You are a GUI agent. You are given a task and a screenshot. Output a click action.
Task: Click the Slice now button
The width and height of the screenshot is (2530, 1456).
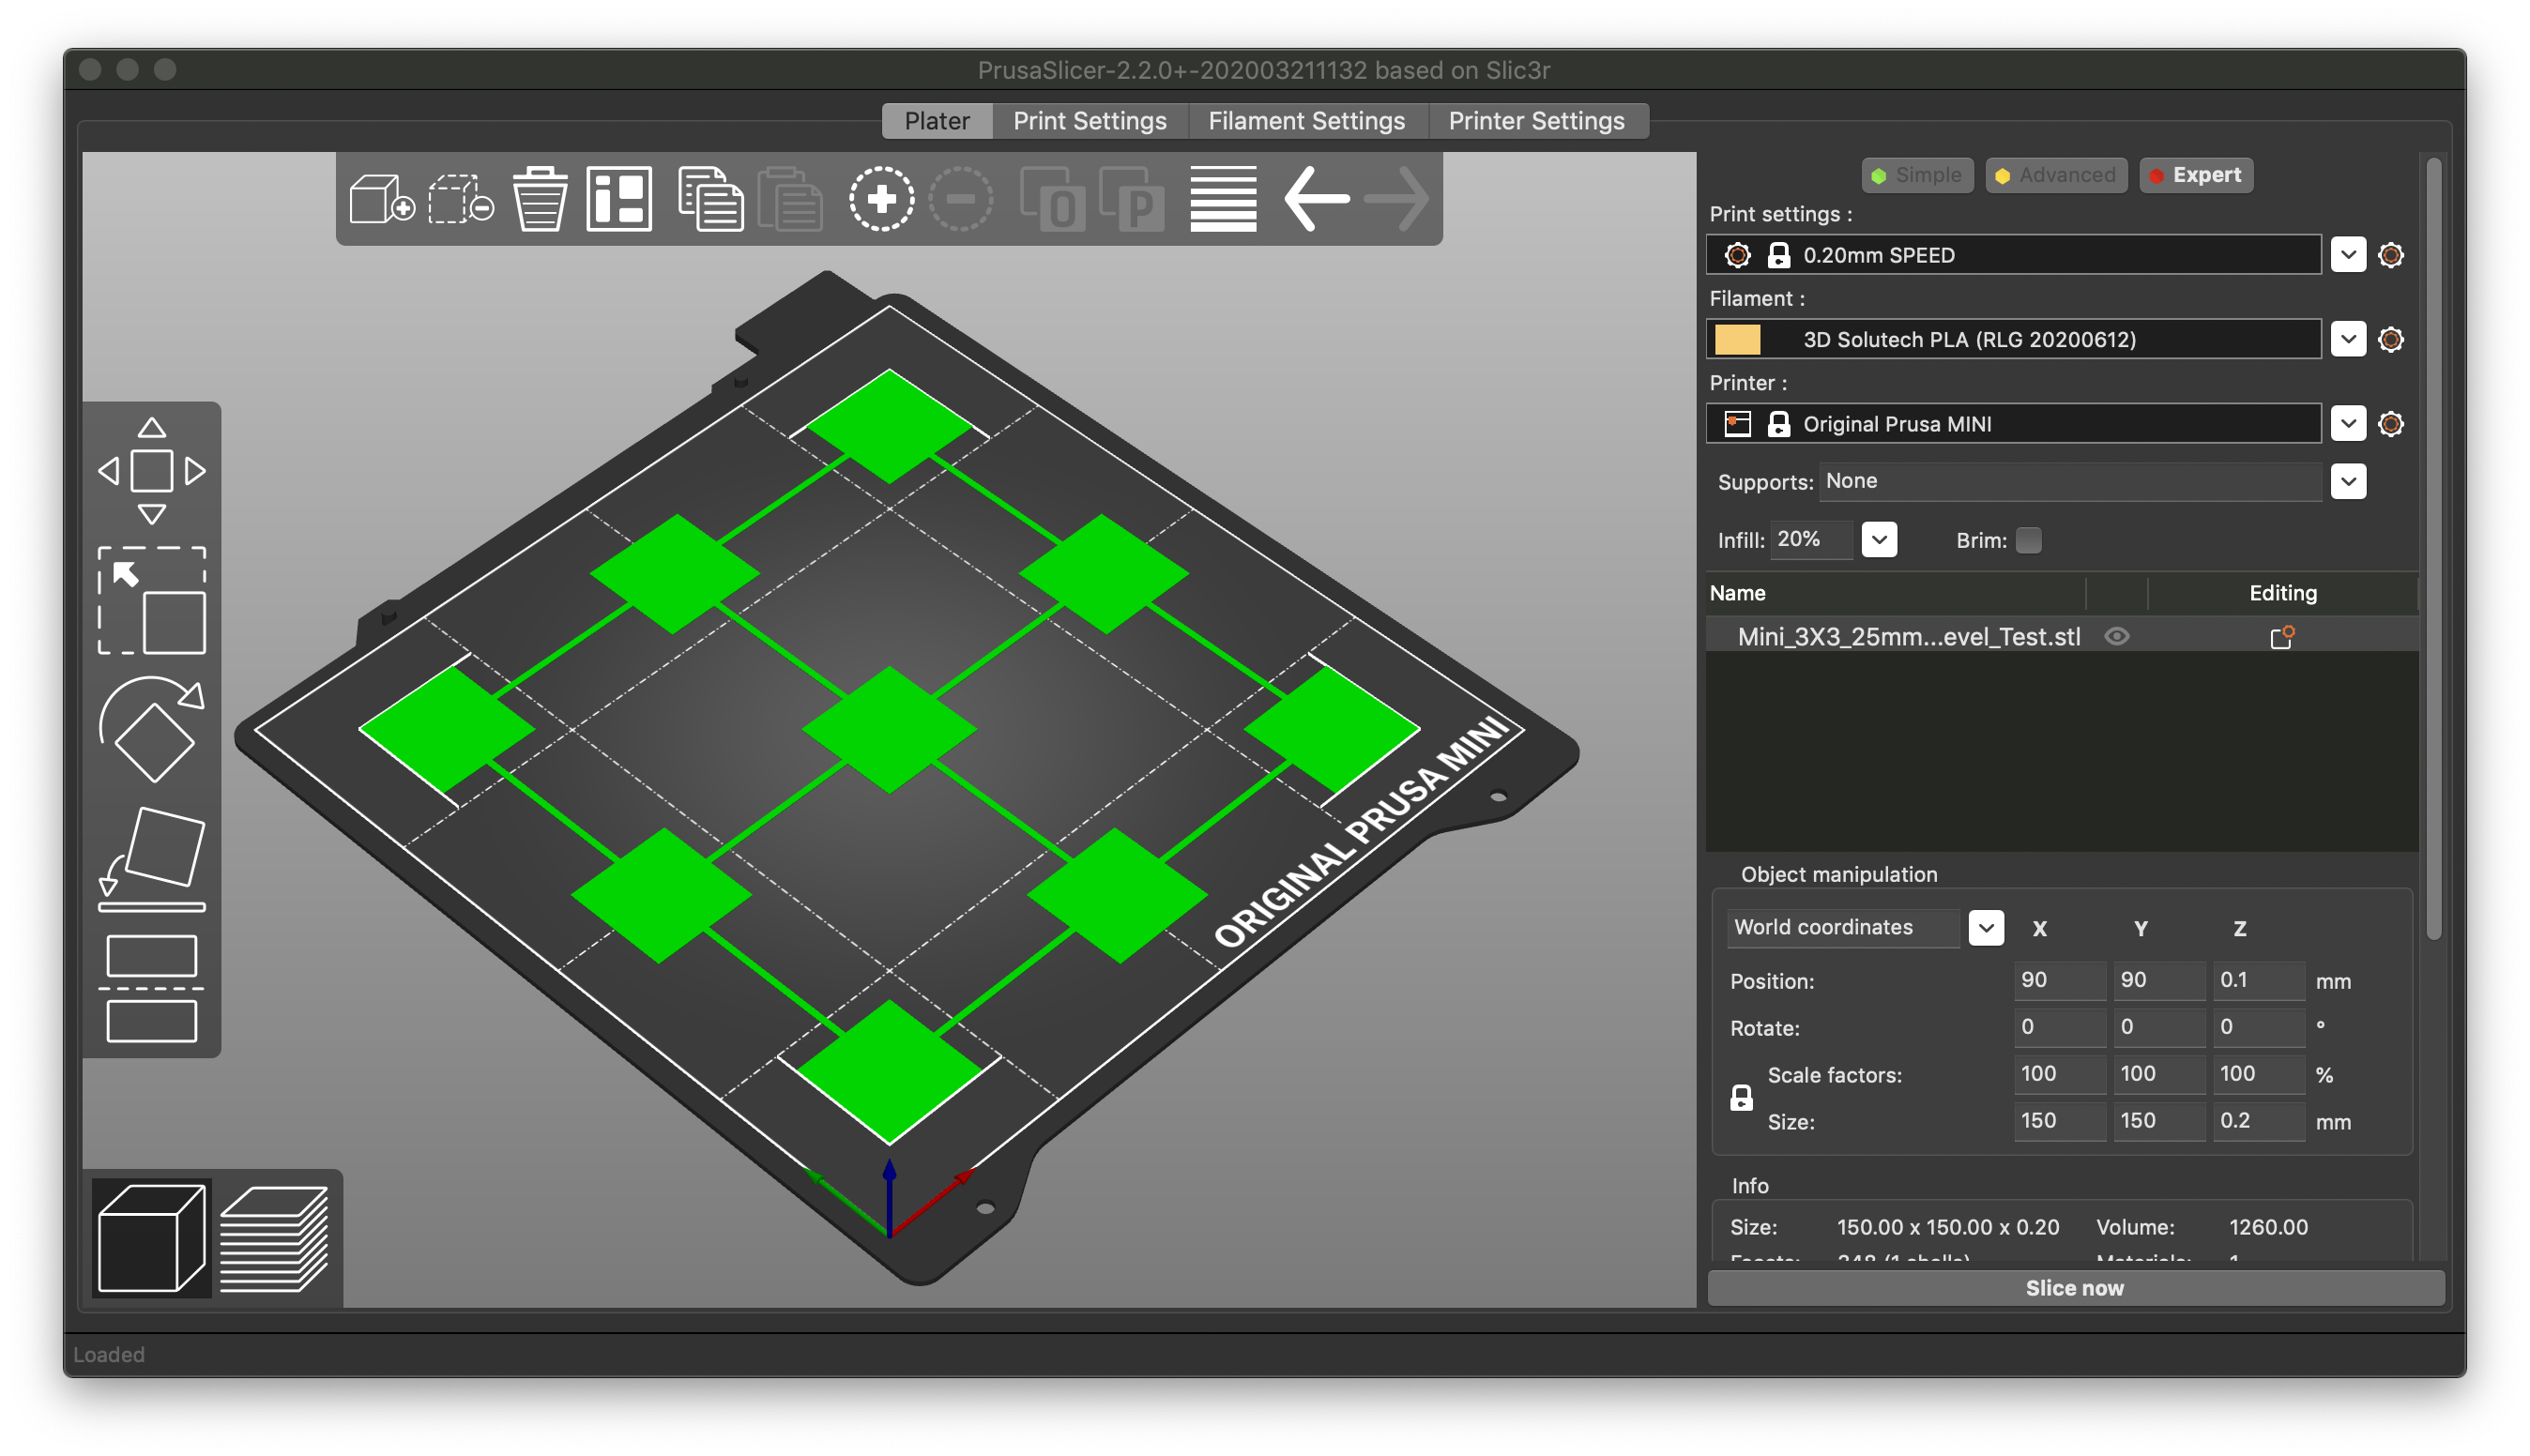[x=2075, y=1288]
